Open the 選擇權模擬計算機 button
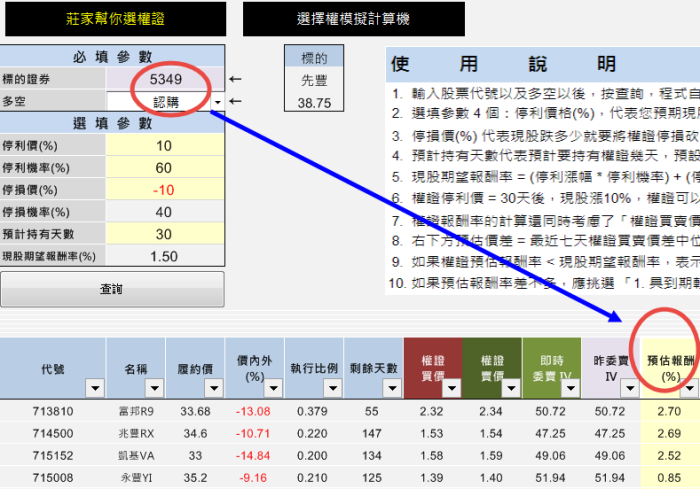The width and height of the screenshot is (700, 489). click(x=353, y=19)
